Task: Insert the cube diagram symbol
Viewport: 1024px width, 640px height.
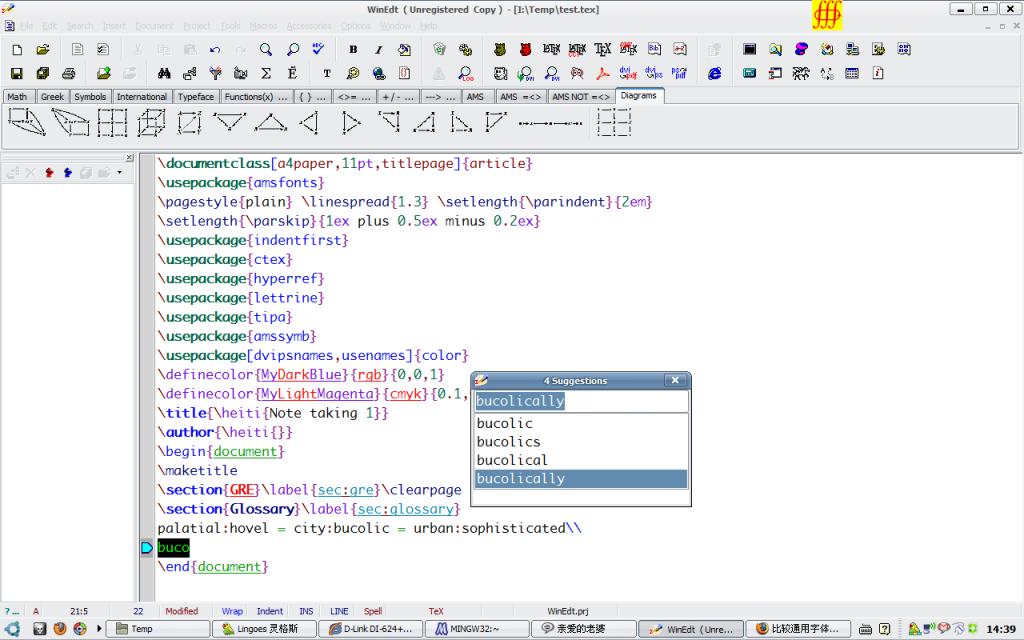Action: pos(151,123)
